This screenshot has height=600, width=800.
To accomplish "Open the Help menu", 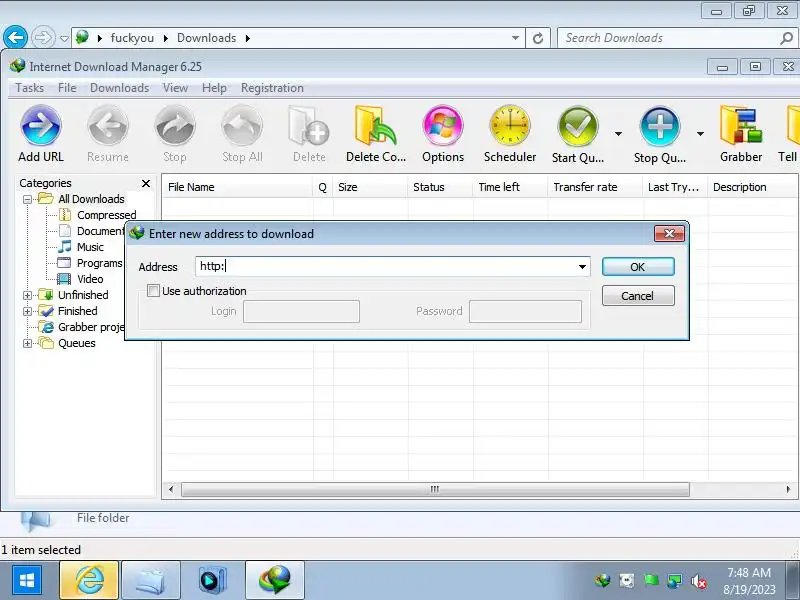I will (x=214, y=88).
